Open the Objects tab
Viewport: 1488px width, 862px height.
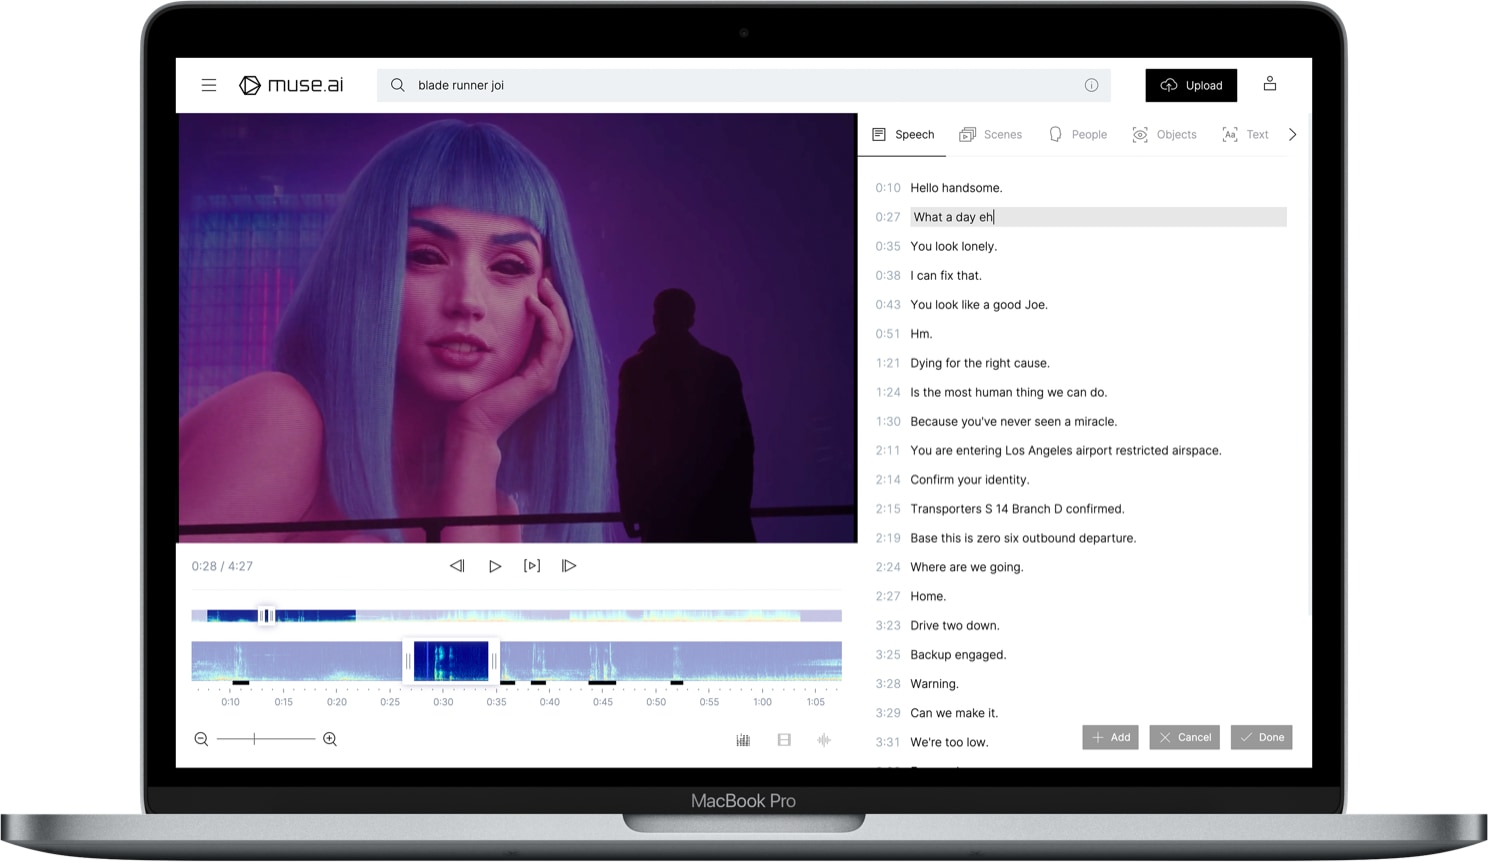(1164, 134)
